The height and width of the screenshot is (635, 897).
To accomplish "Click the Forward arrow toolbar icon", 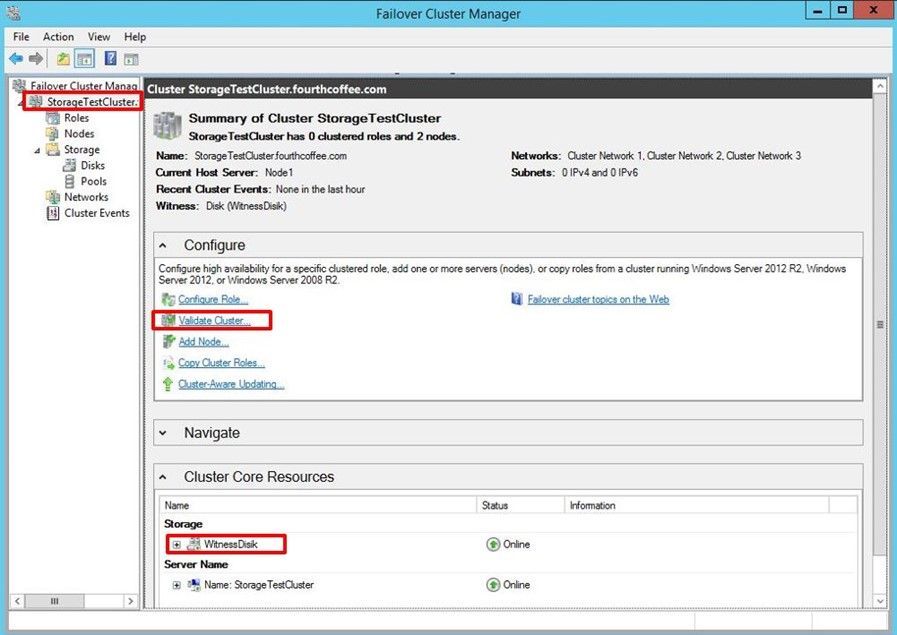I will pyautogui.click(x=36, y=58).
